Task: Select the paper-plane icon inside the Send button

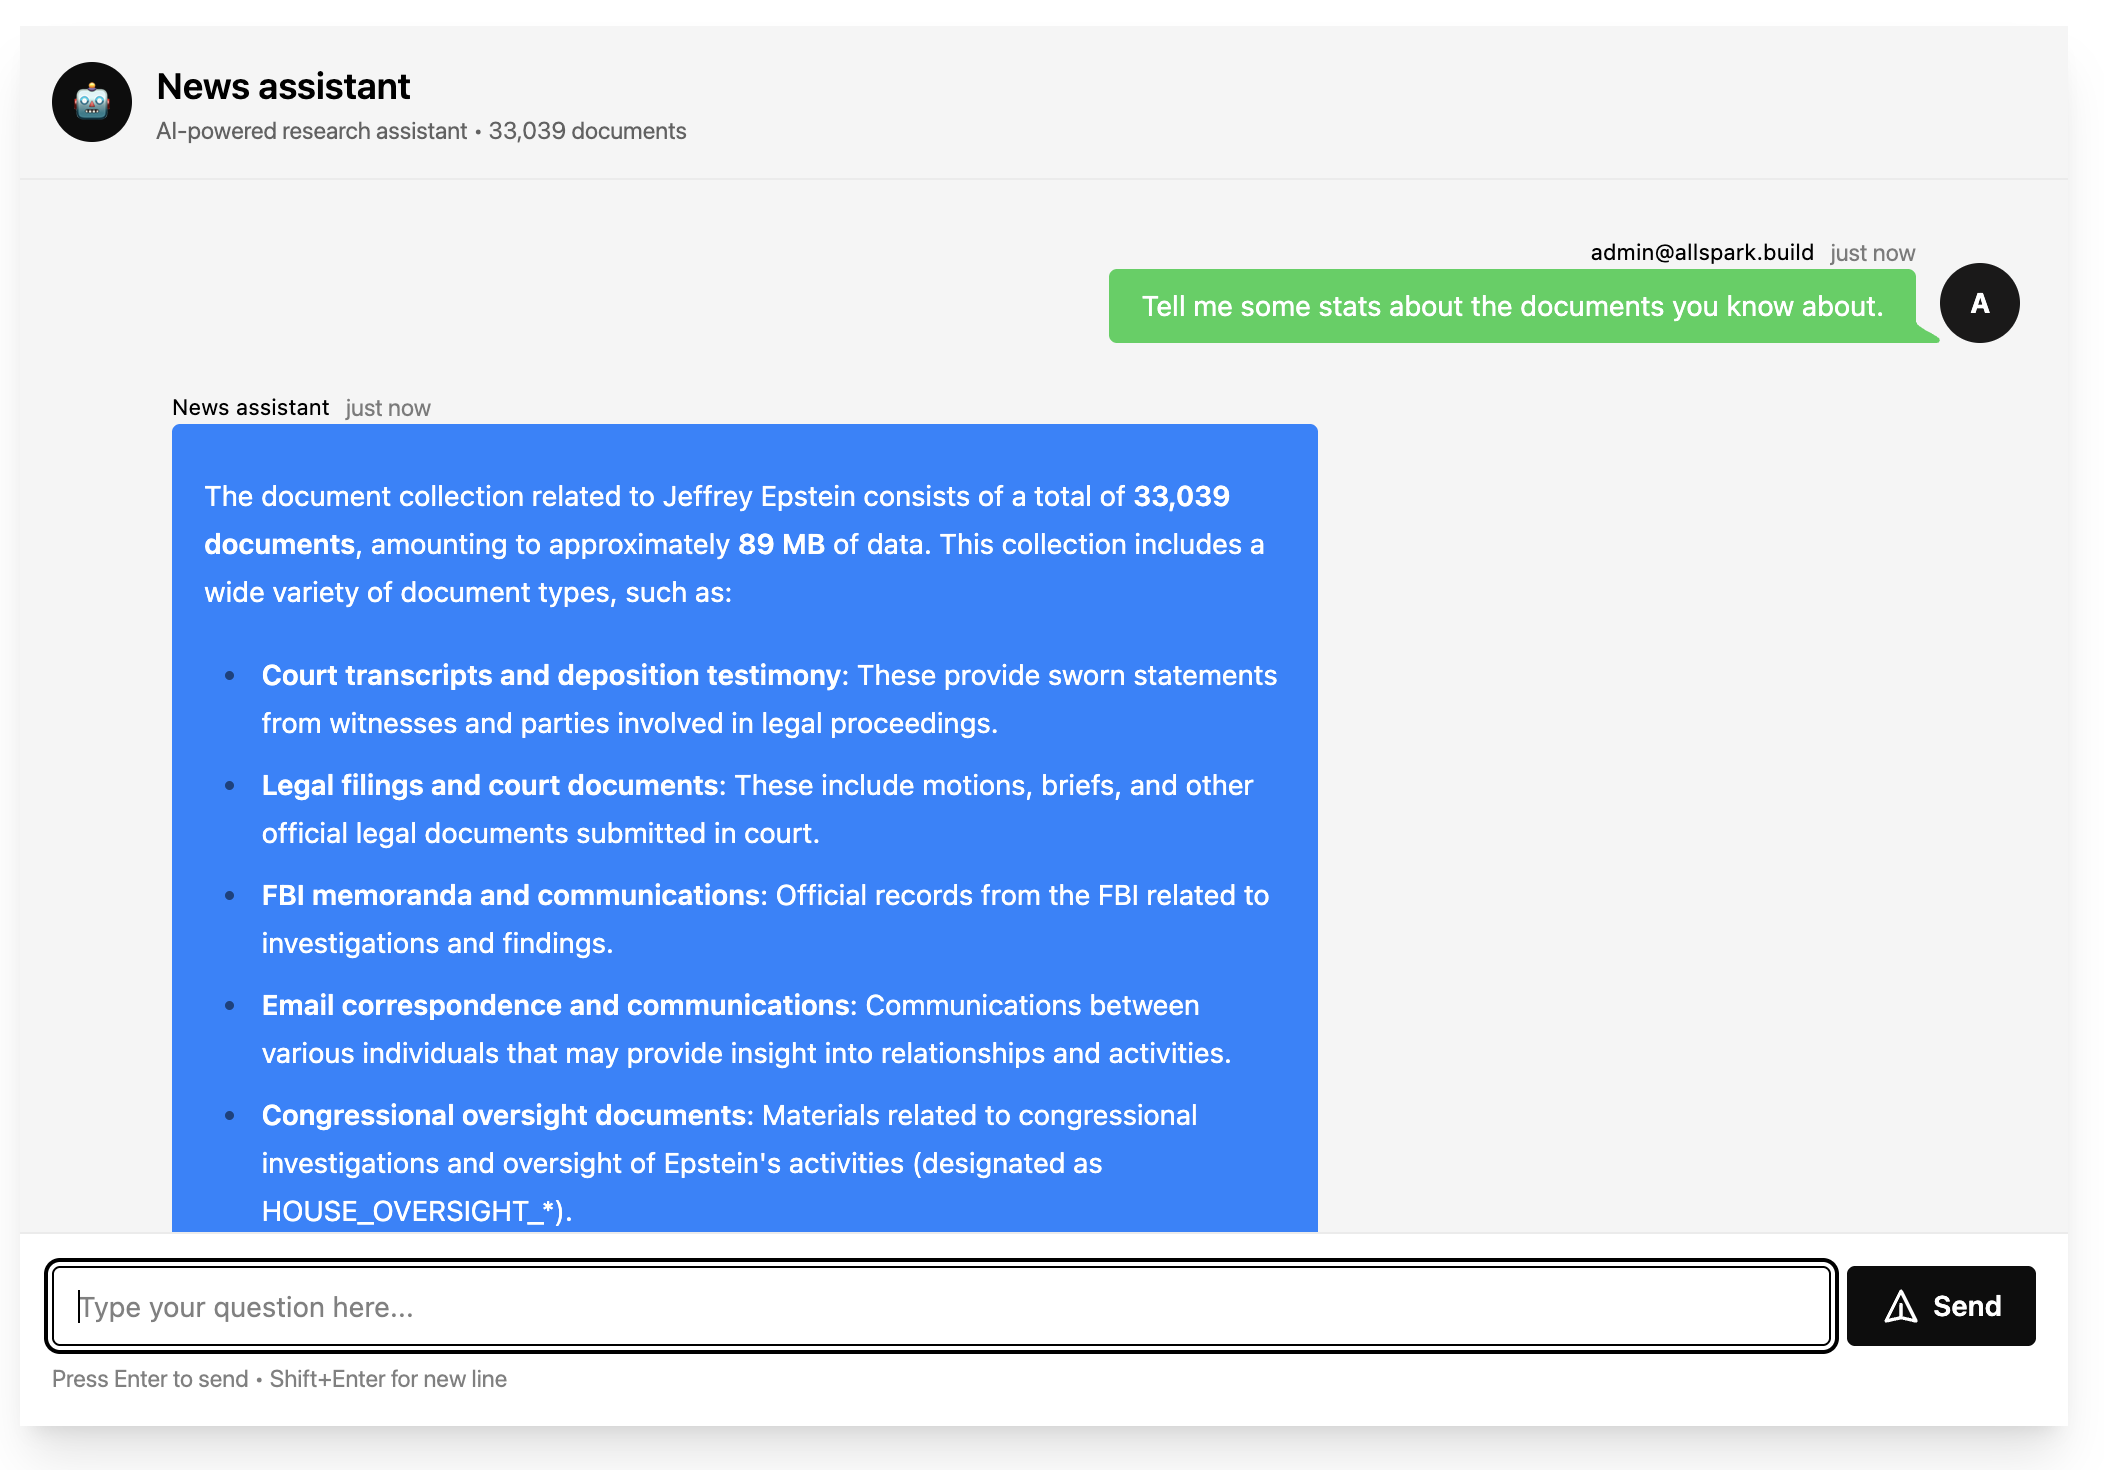Action: click(x=1899, y=1305)
